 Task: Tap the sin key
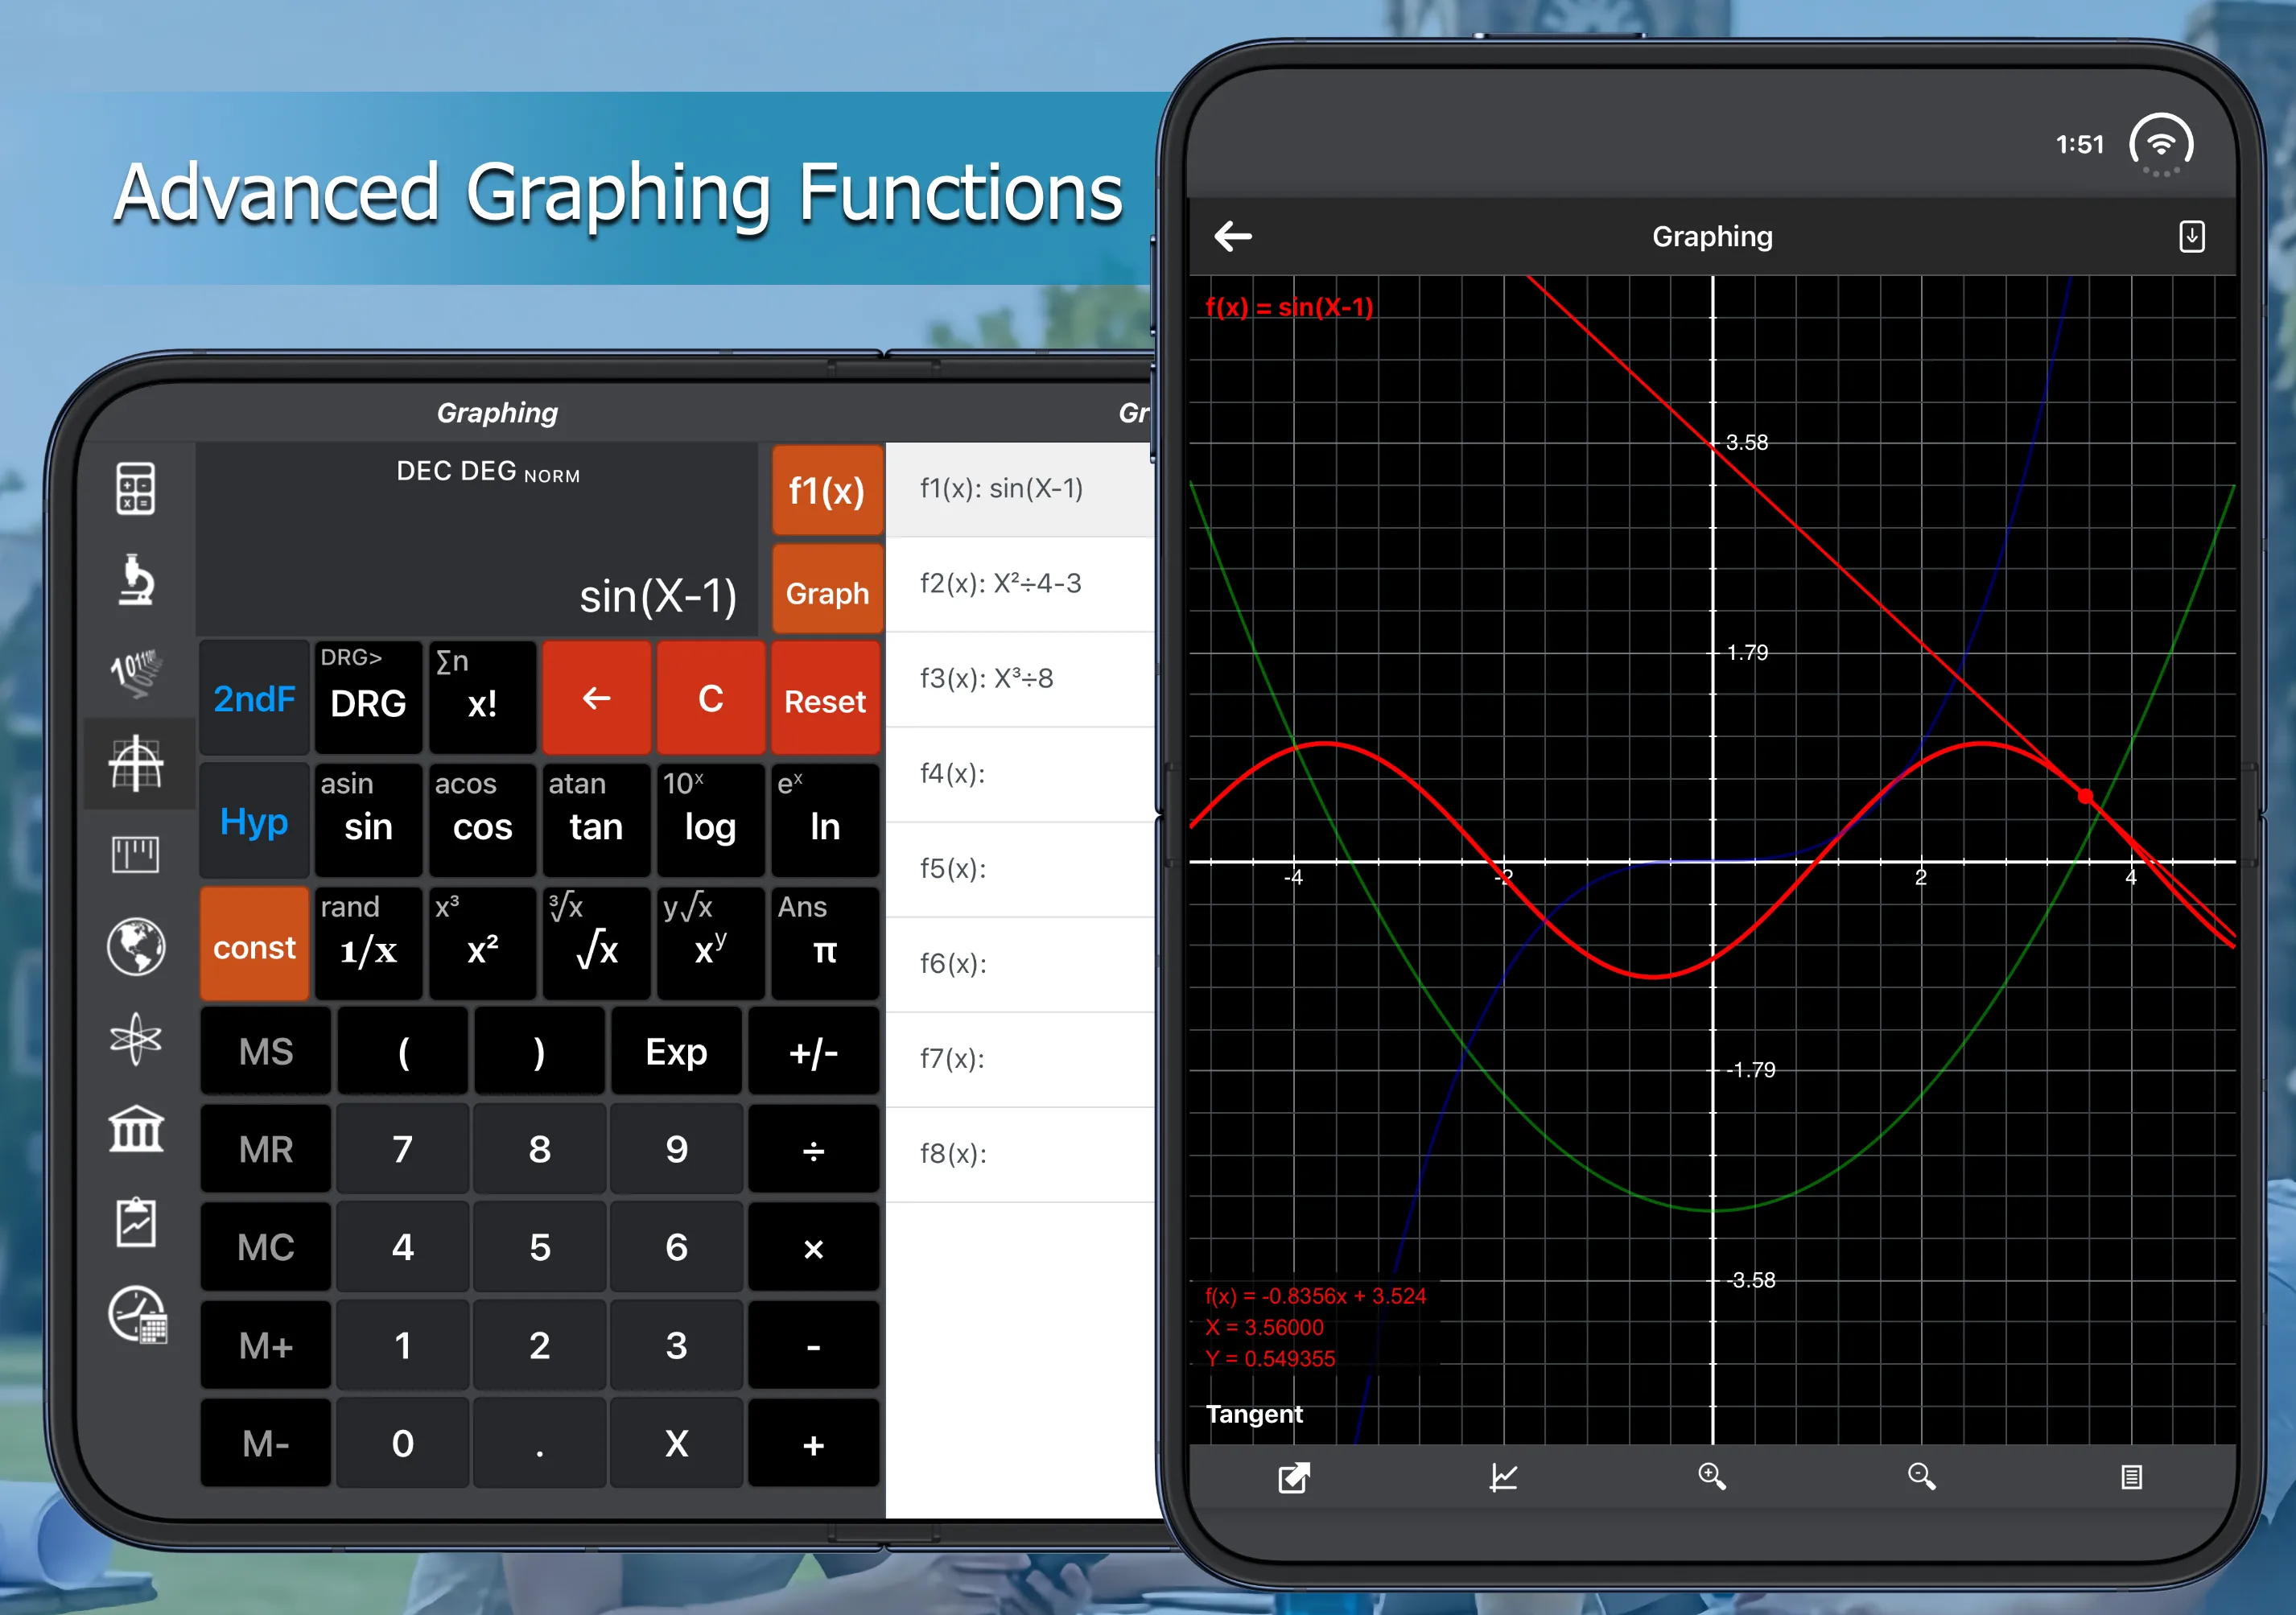368,821
